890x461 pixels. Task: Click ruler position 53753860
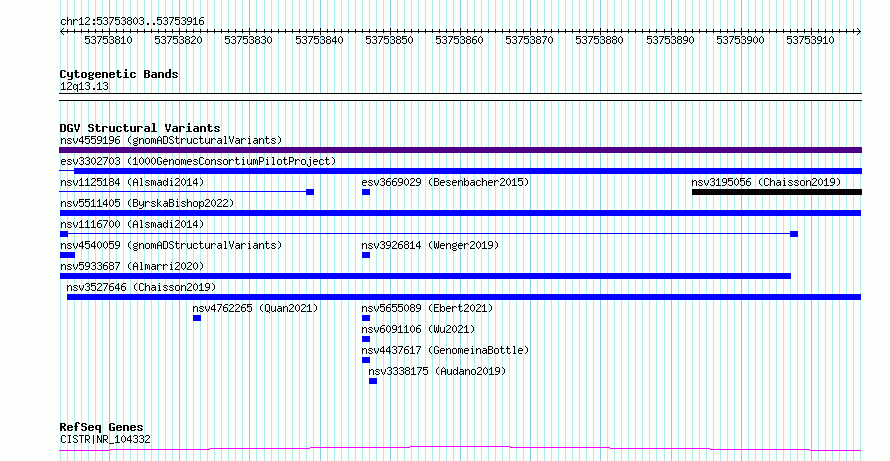[459, 40]
